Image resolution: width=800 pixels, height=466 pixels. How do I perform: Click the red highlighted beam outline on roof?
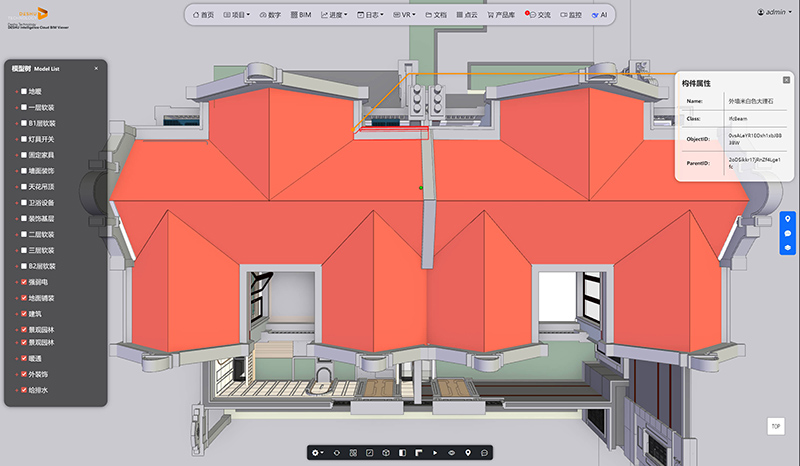[x=391, y=133]
